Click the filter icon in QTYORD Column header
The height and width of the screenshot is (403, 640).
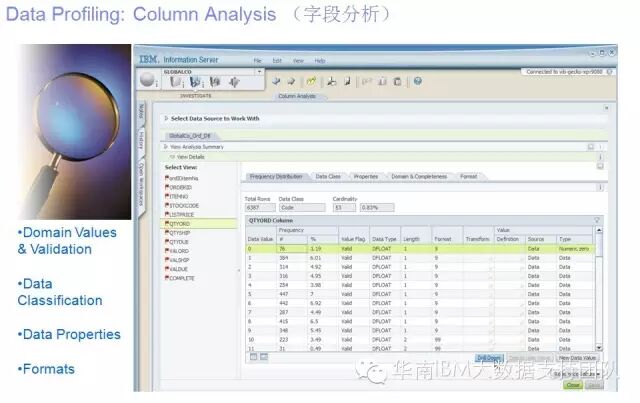click(597, 220)
